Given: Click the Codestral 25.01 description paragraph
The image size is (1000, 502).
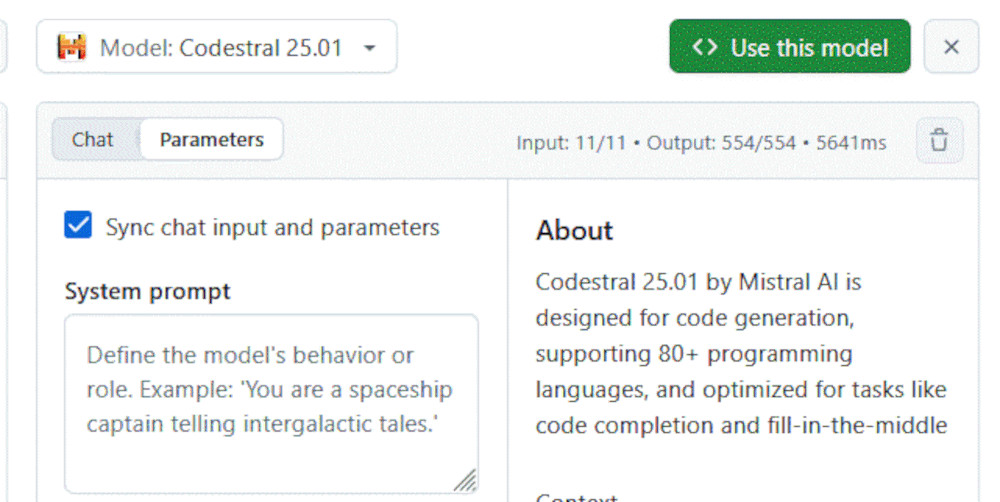Looking at the screenshot, I should 740,354.
